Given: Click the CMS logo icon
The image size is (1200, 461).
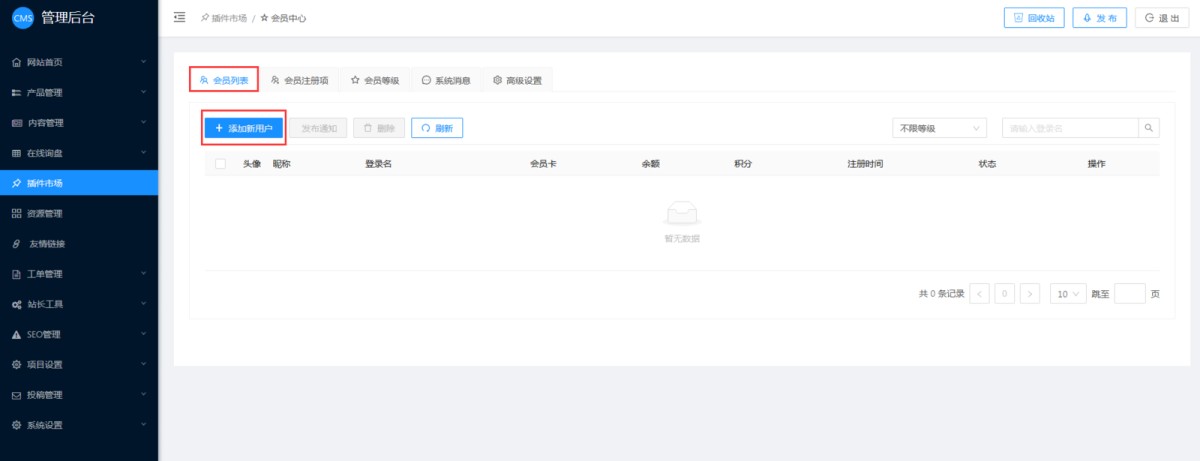Looking at the screenshot, I should (22, 17).
